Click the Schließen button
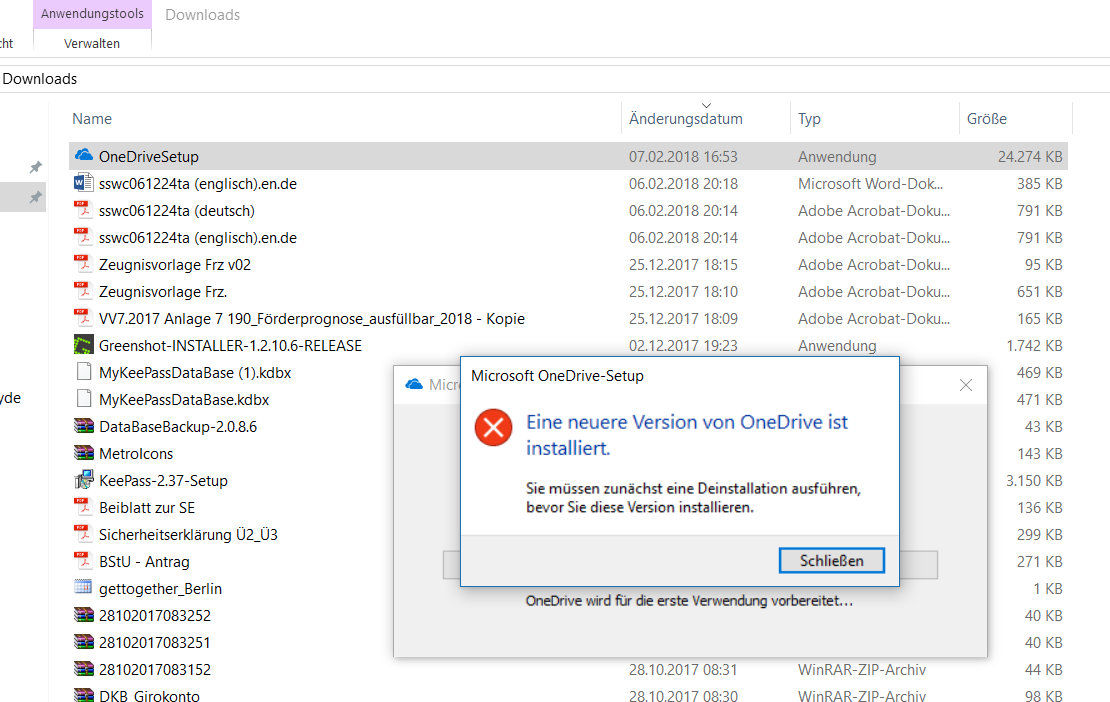 (831, 560)
